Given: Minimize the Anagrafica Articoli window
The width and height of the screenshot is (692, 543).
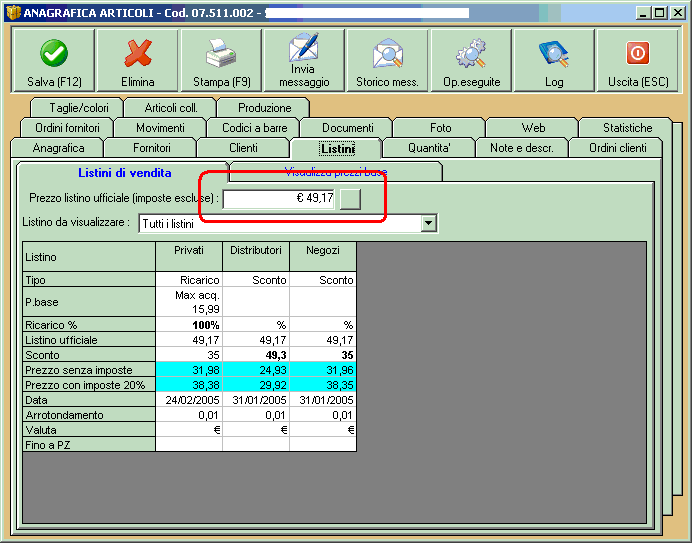Looking at the screenshot, I should pyautogui.click(x=643, y=13).
